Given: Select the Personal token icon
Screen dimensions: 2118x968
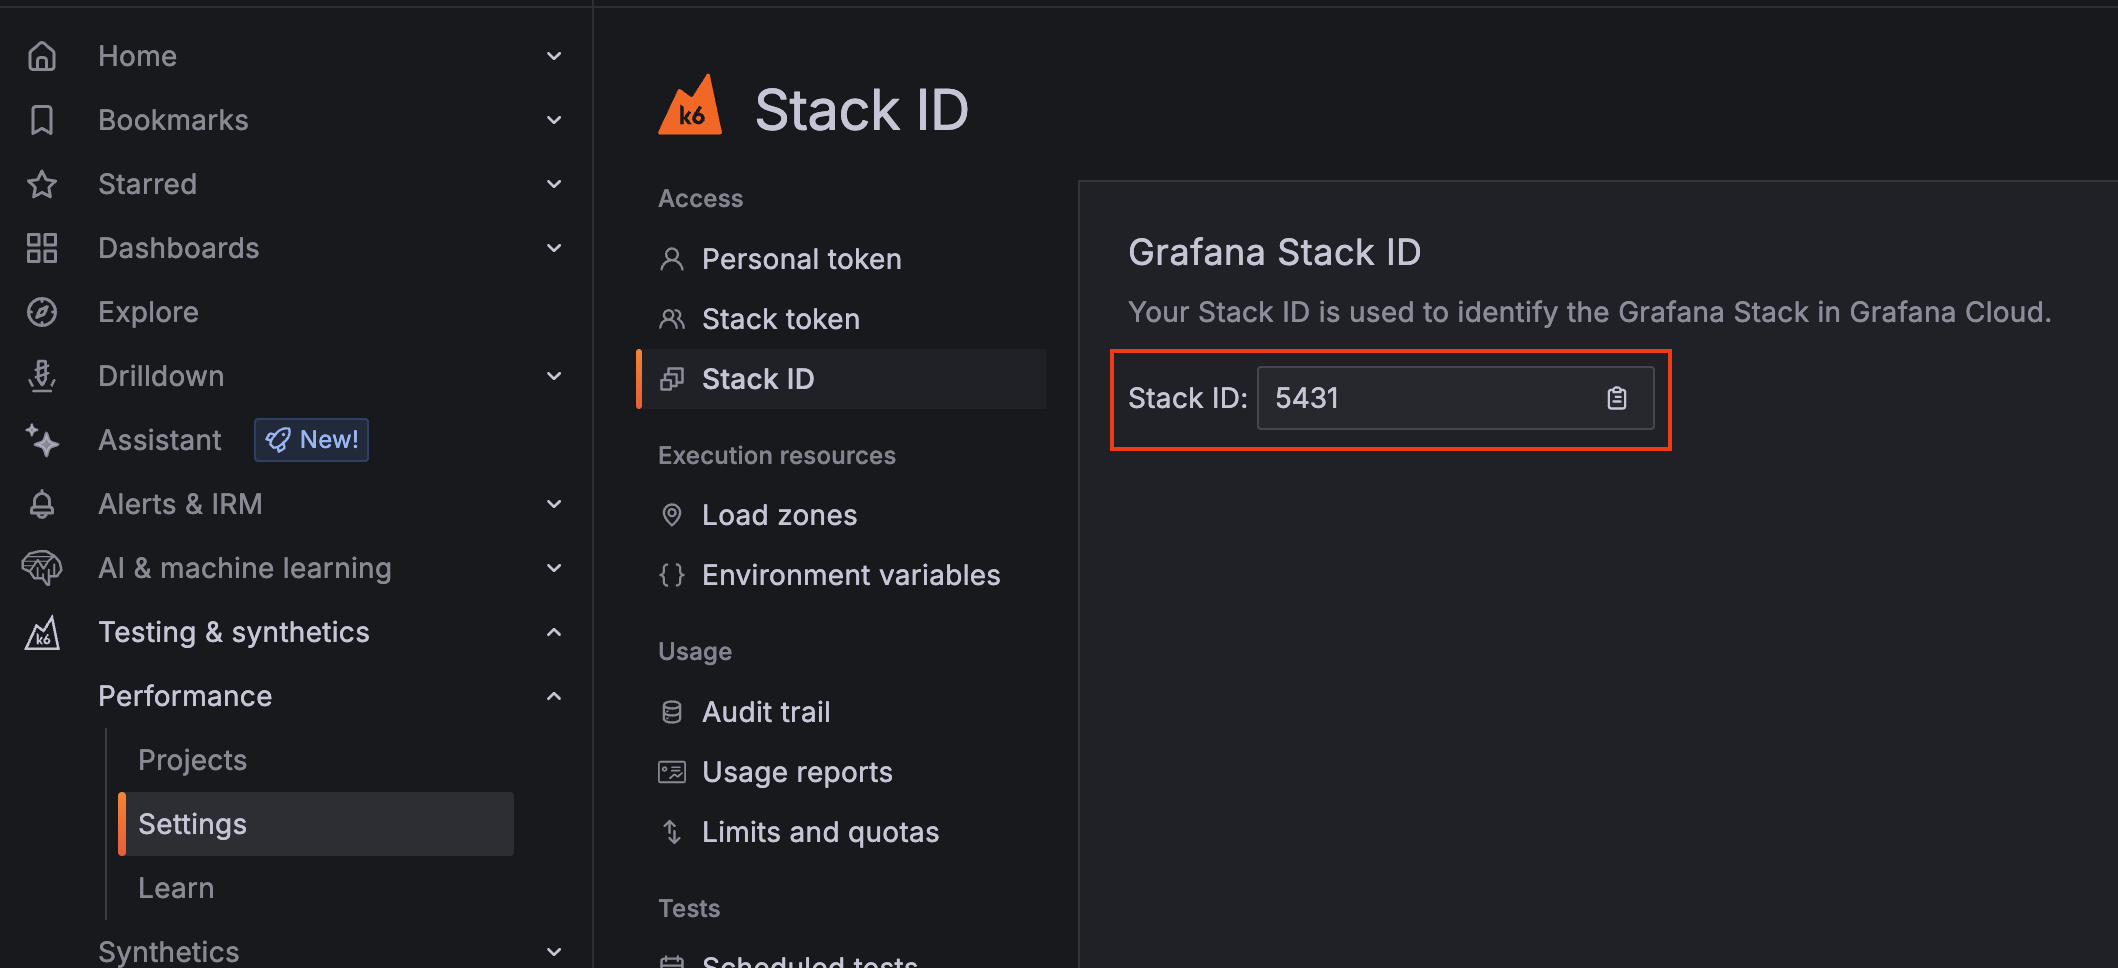Looking at the screenshot, I should [671, 258].
